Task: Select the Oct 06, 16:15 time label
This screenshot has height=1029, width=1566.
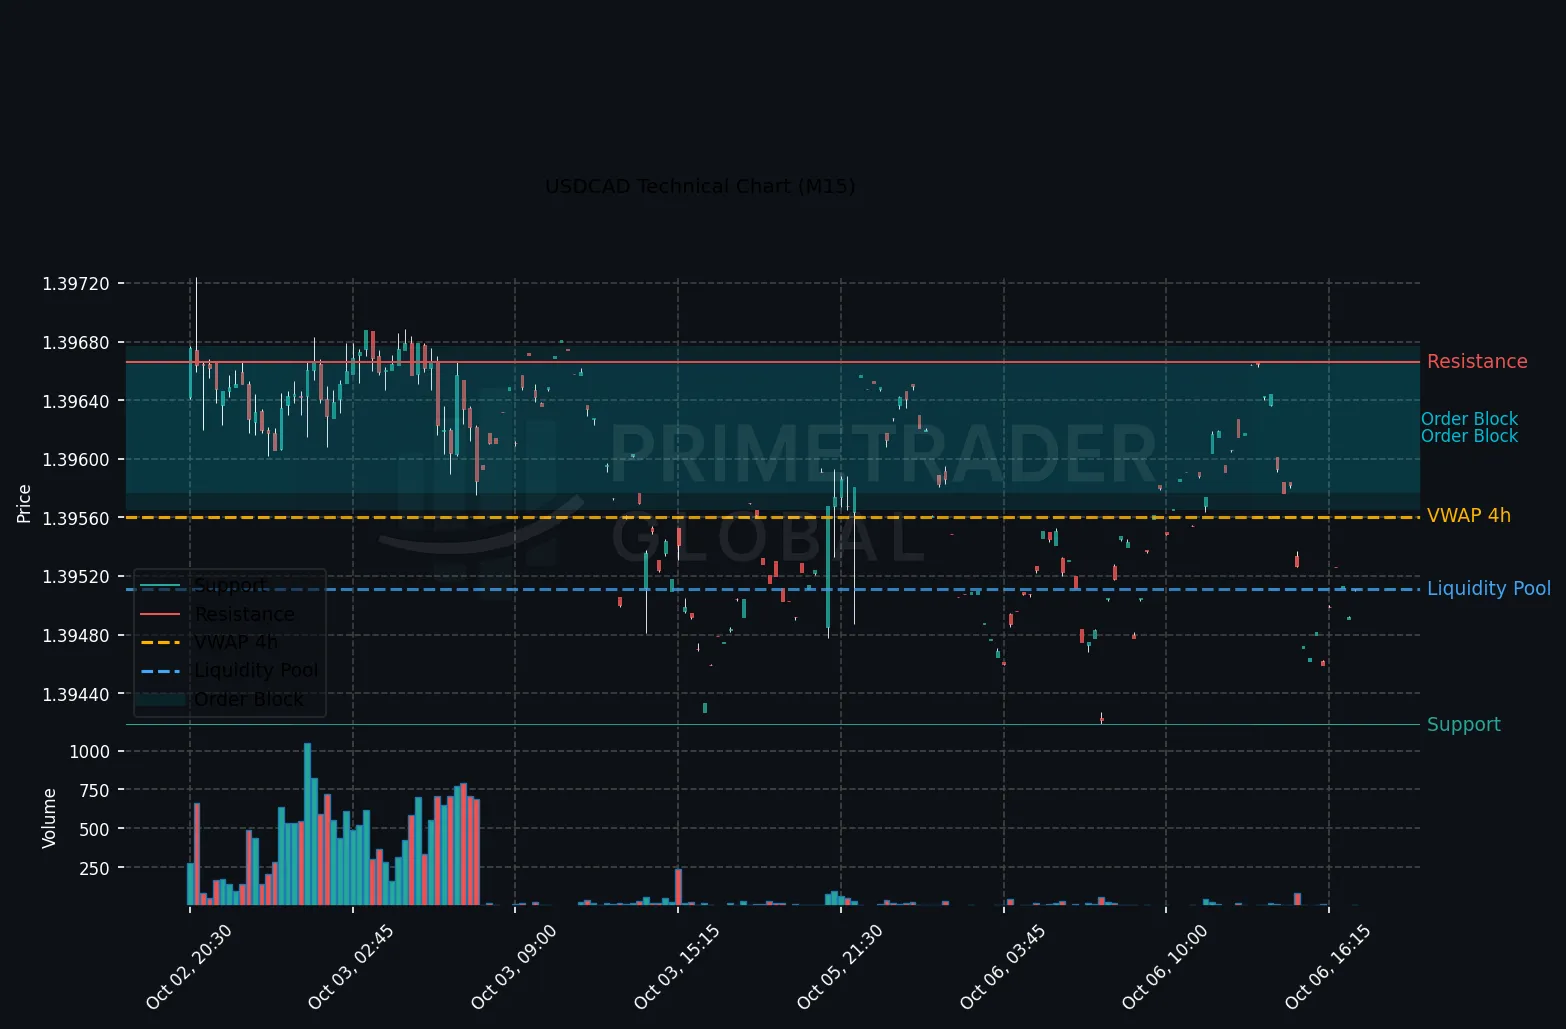Action: [x=1328, y=966]
